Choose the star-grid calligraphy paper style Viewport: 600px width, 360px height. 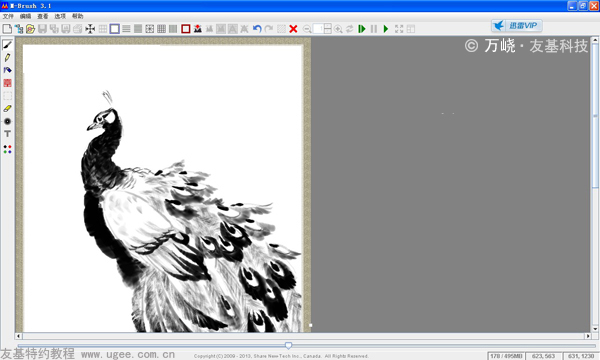coord(150,29)
